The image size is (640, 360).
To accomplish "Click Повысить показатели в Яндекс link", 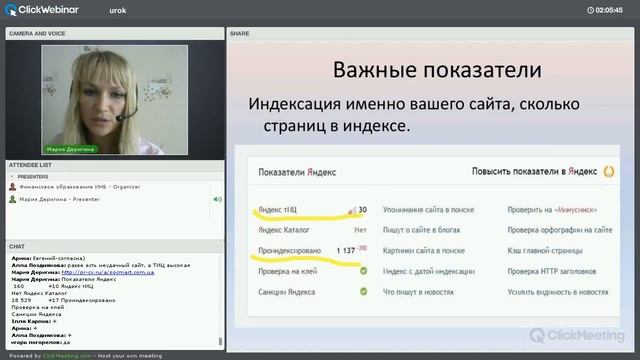I will tap(534, 171).
